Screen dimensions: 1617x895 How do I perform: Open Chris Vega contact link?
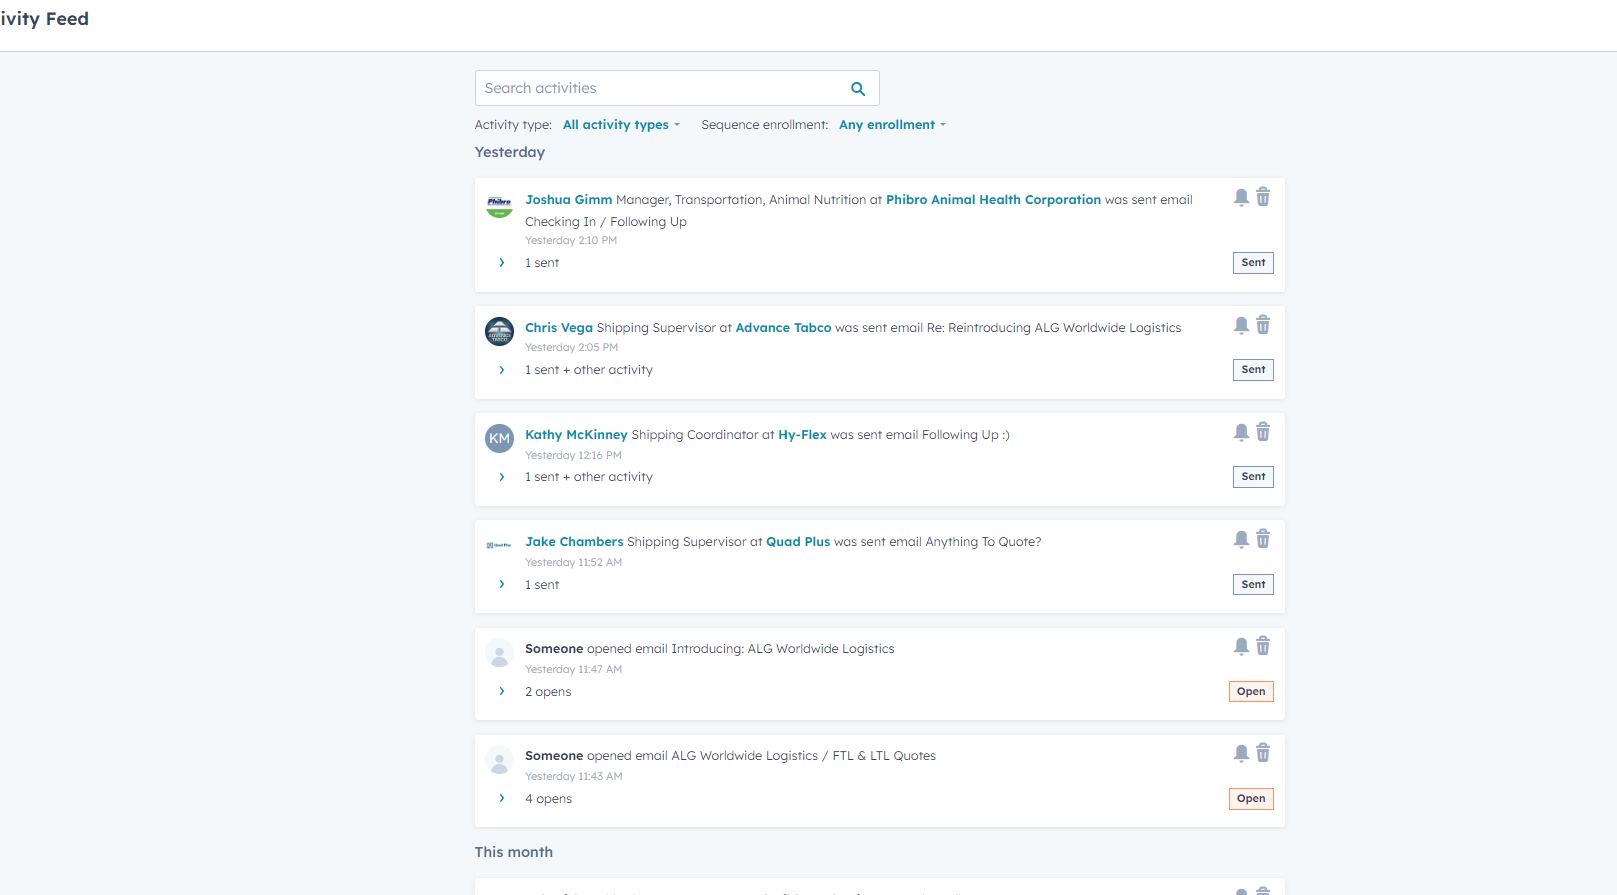point(559,328)
